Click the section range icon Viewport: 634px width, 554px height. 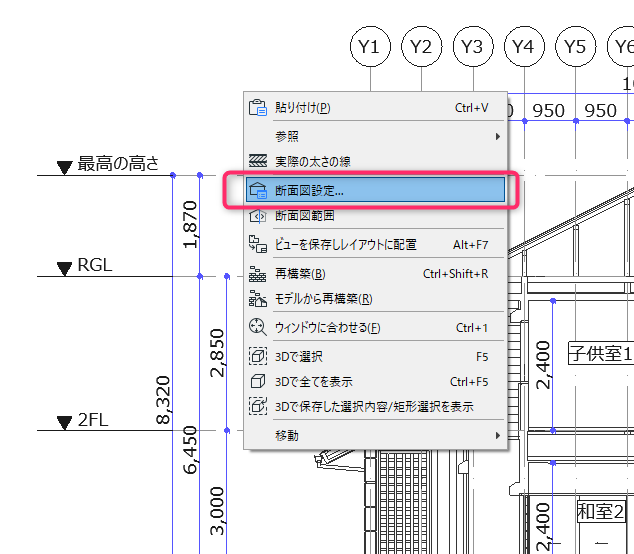(x=258, y=216)
